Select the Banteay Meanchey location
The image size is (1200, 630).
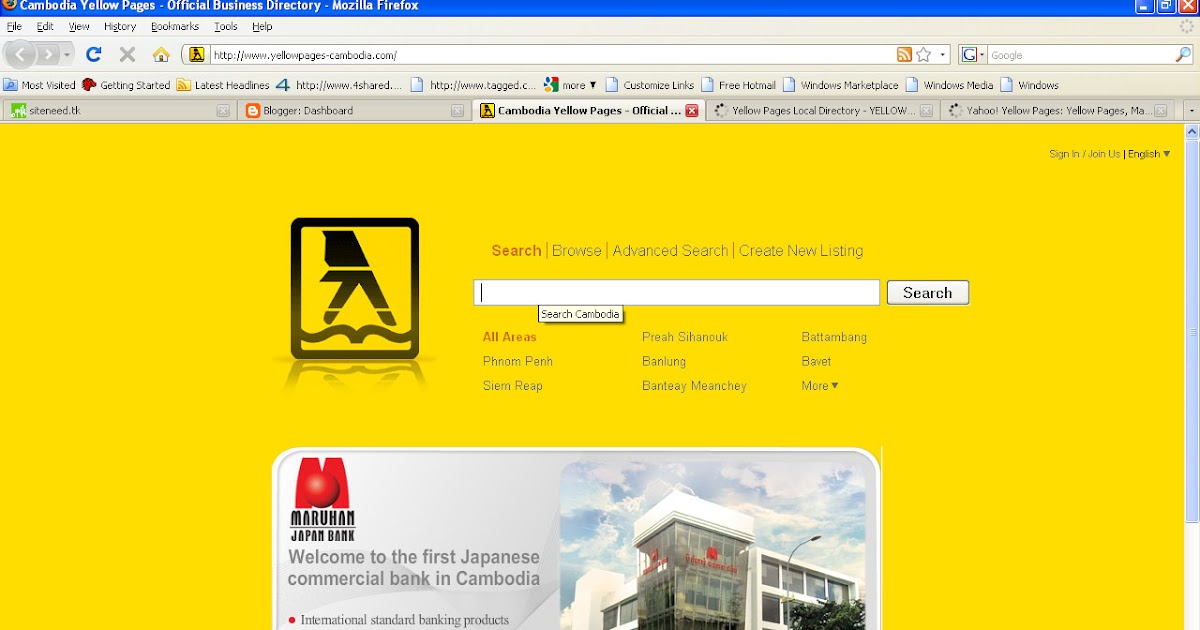694,386
